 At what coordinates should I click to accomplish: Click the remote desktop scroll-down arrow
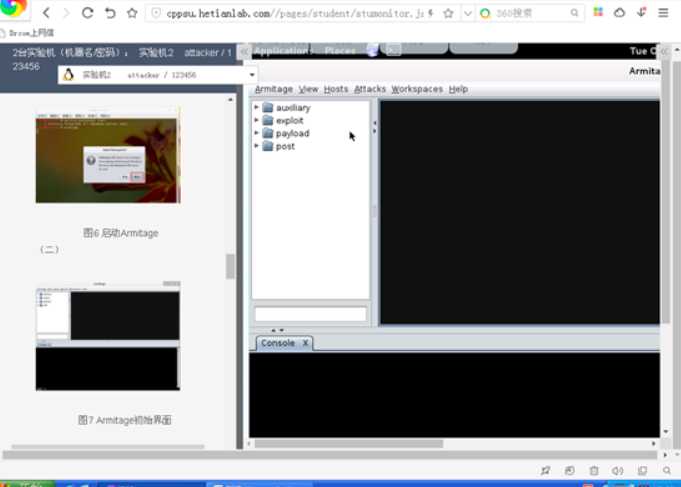(666, 431)
